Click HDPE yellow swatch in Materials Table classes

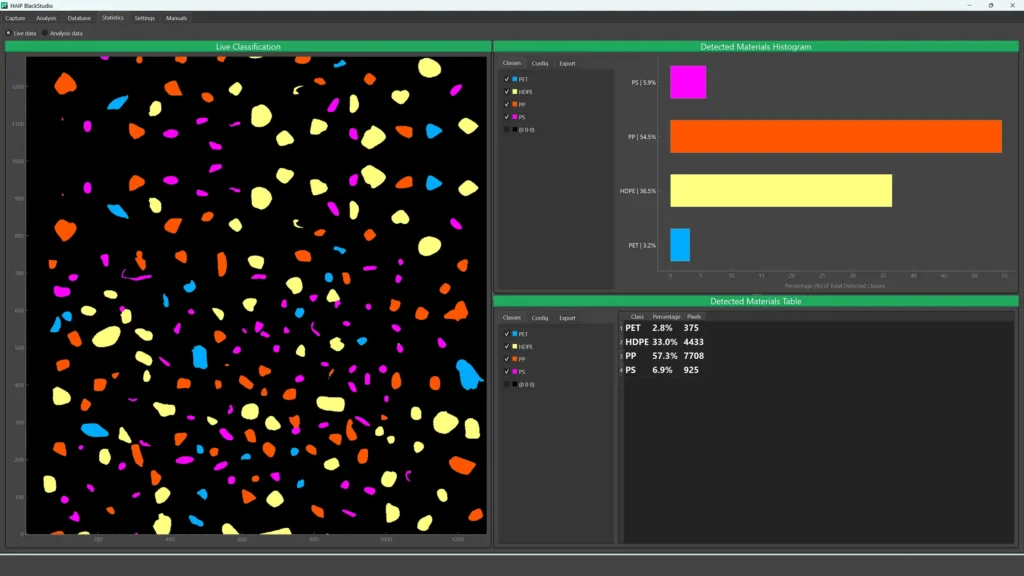[515, 346]
